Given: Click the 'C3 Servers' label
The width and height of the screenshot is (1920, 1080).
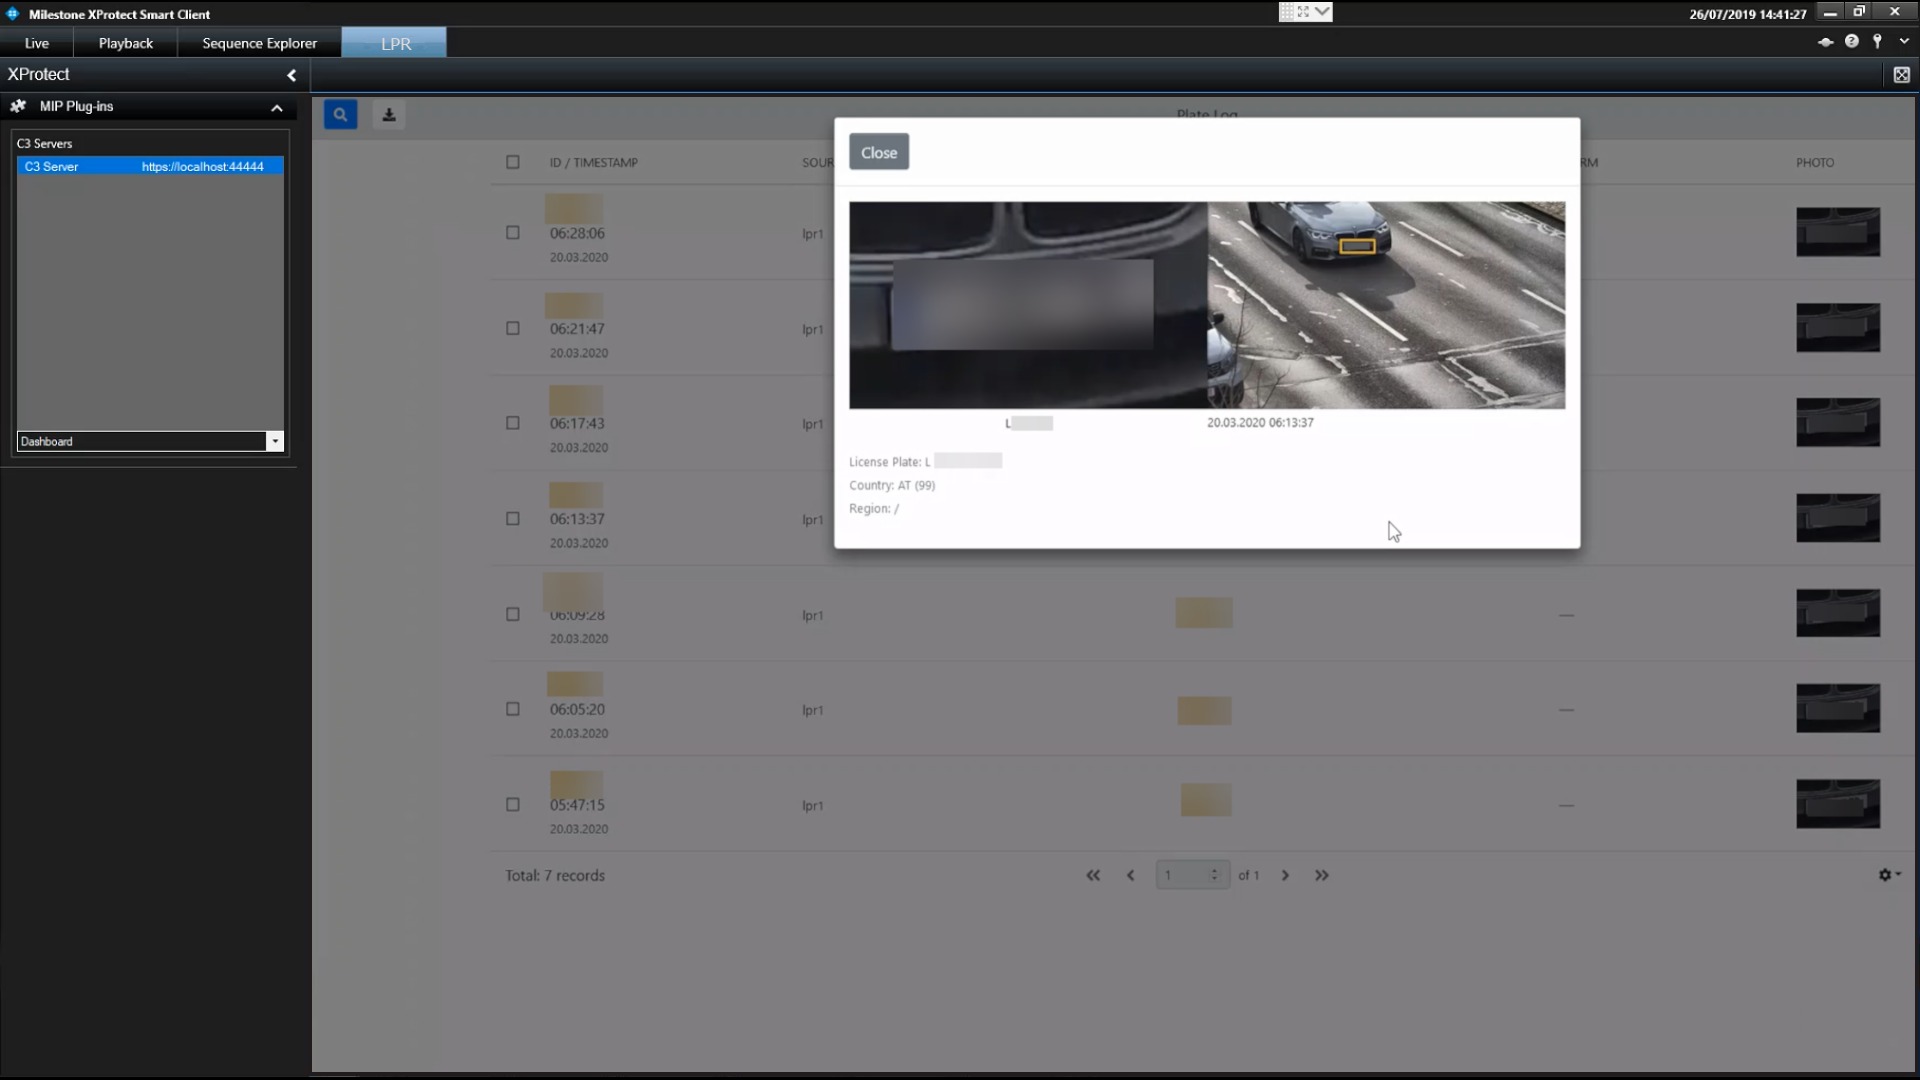Looking at the screenshot, I should coord(44,144).
